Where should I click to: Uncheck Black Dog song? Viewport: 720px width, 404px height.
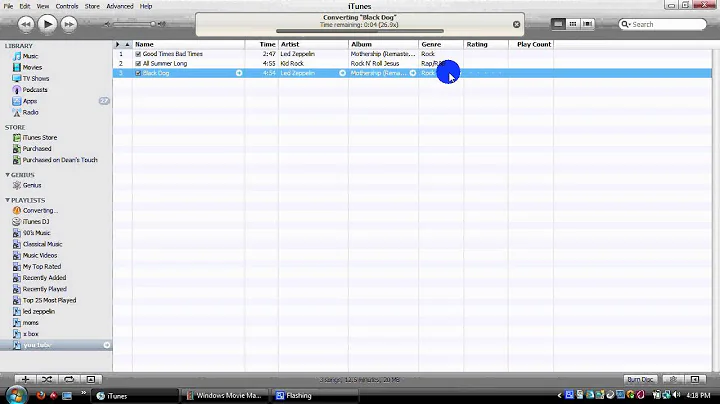pyautogui.click(x=138, y=73)
